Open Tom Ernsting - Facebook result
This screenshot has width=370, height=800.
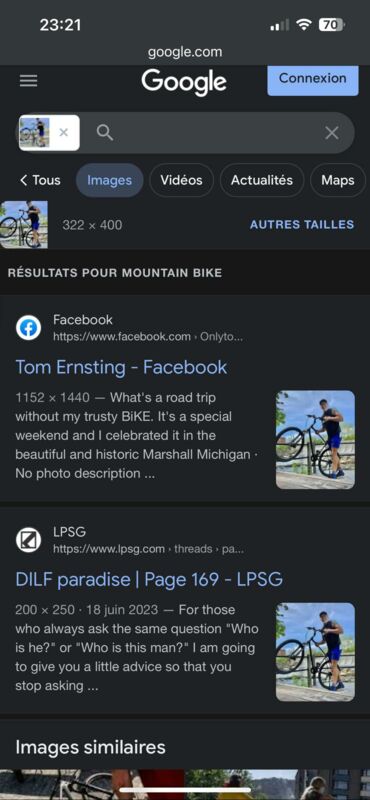coord(121,367)
